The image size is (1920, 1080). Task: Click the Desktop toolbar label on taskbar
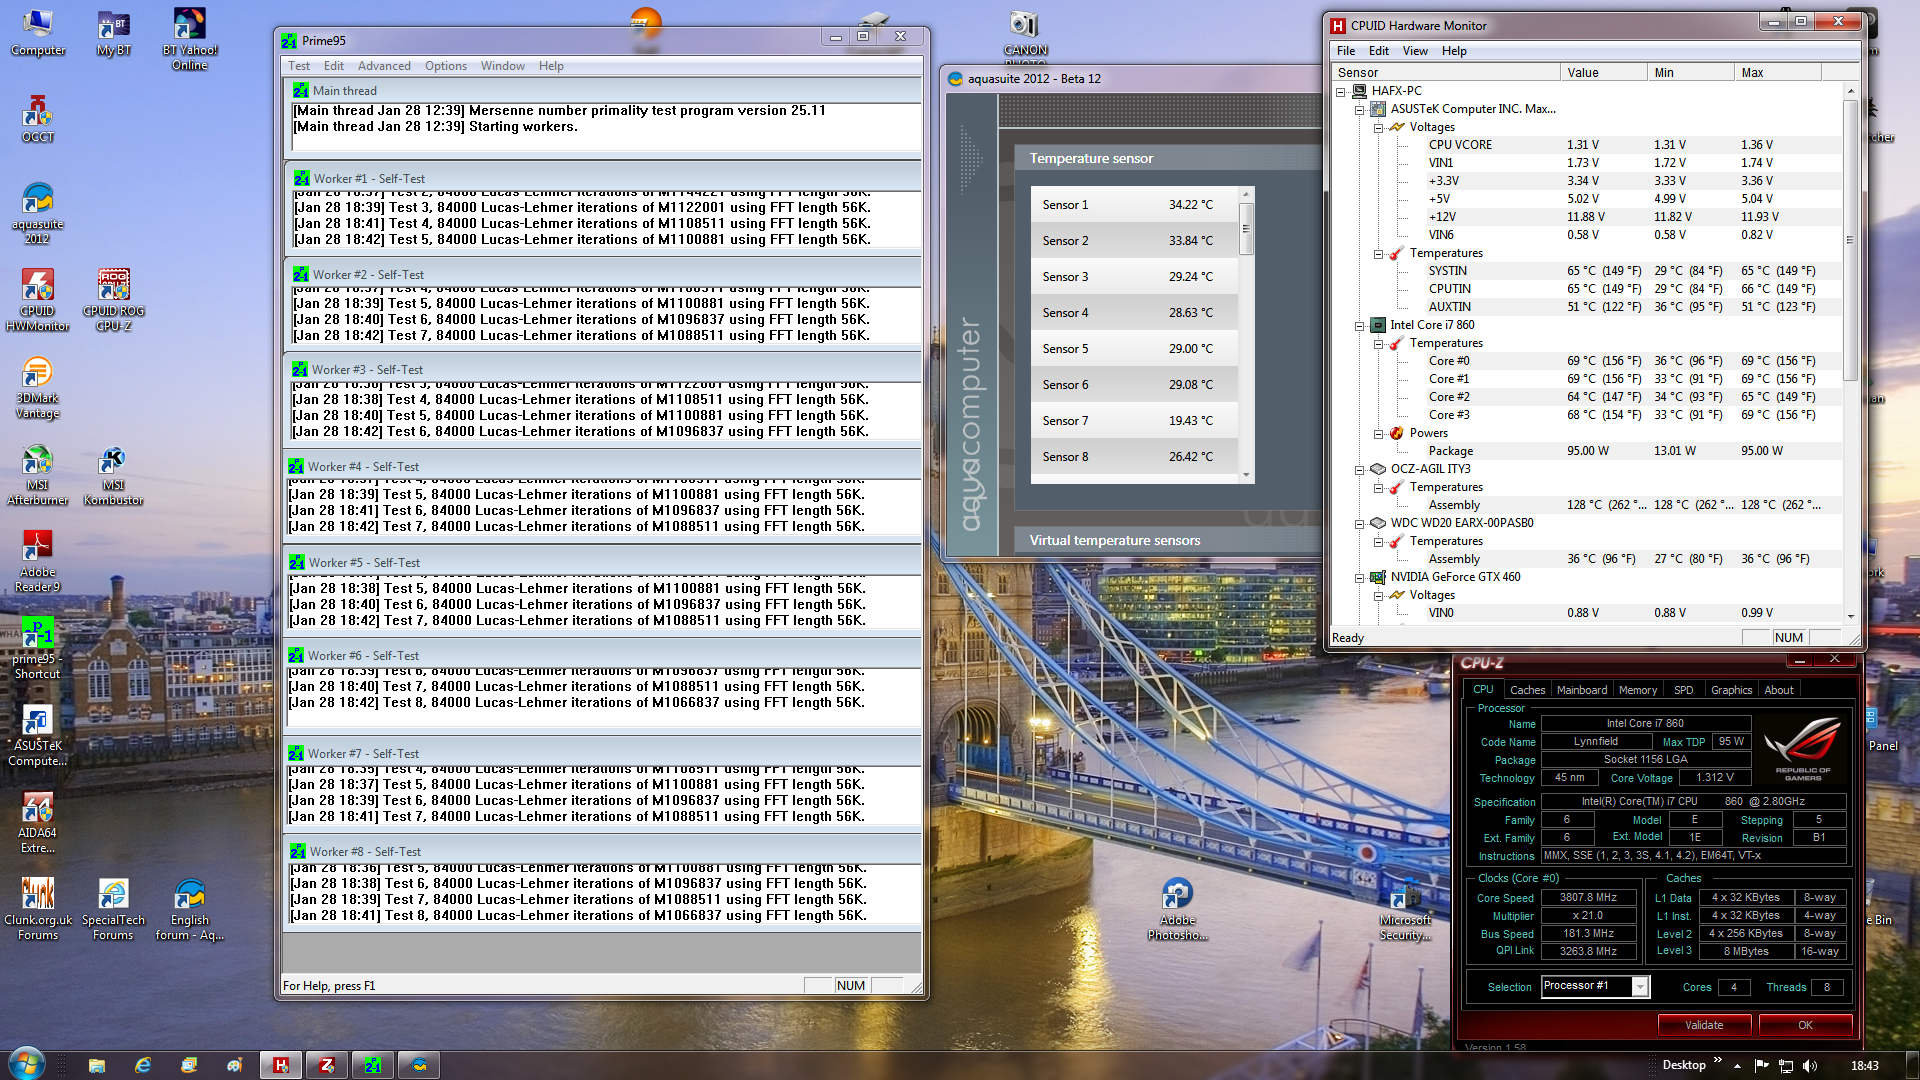1684,1065
